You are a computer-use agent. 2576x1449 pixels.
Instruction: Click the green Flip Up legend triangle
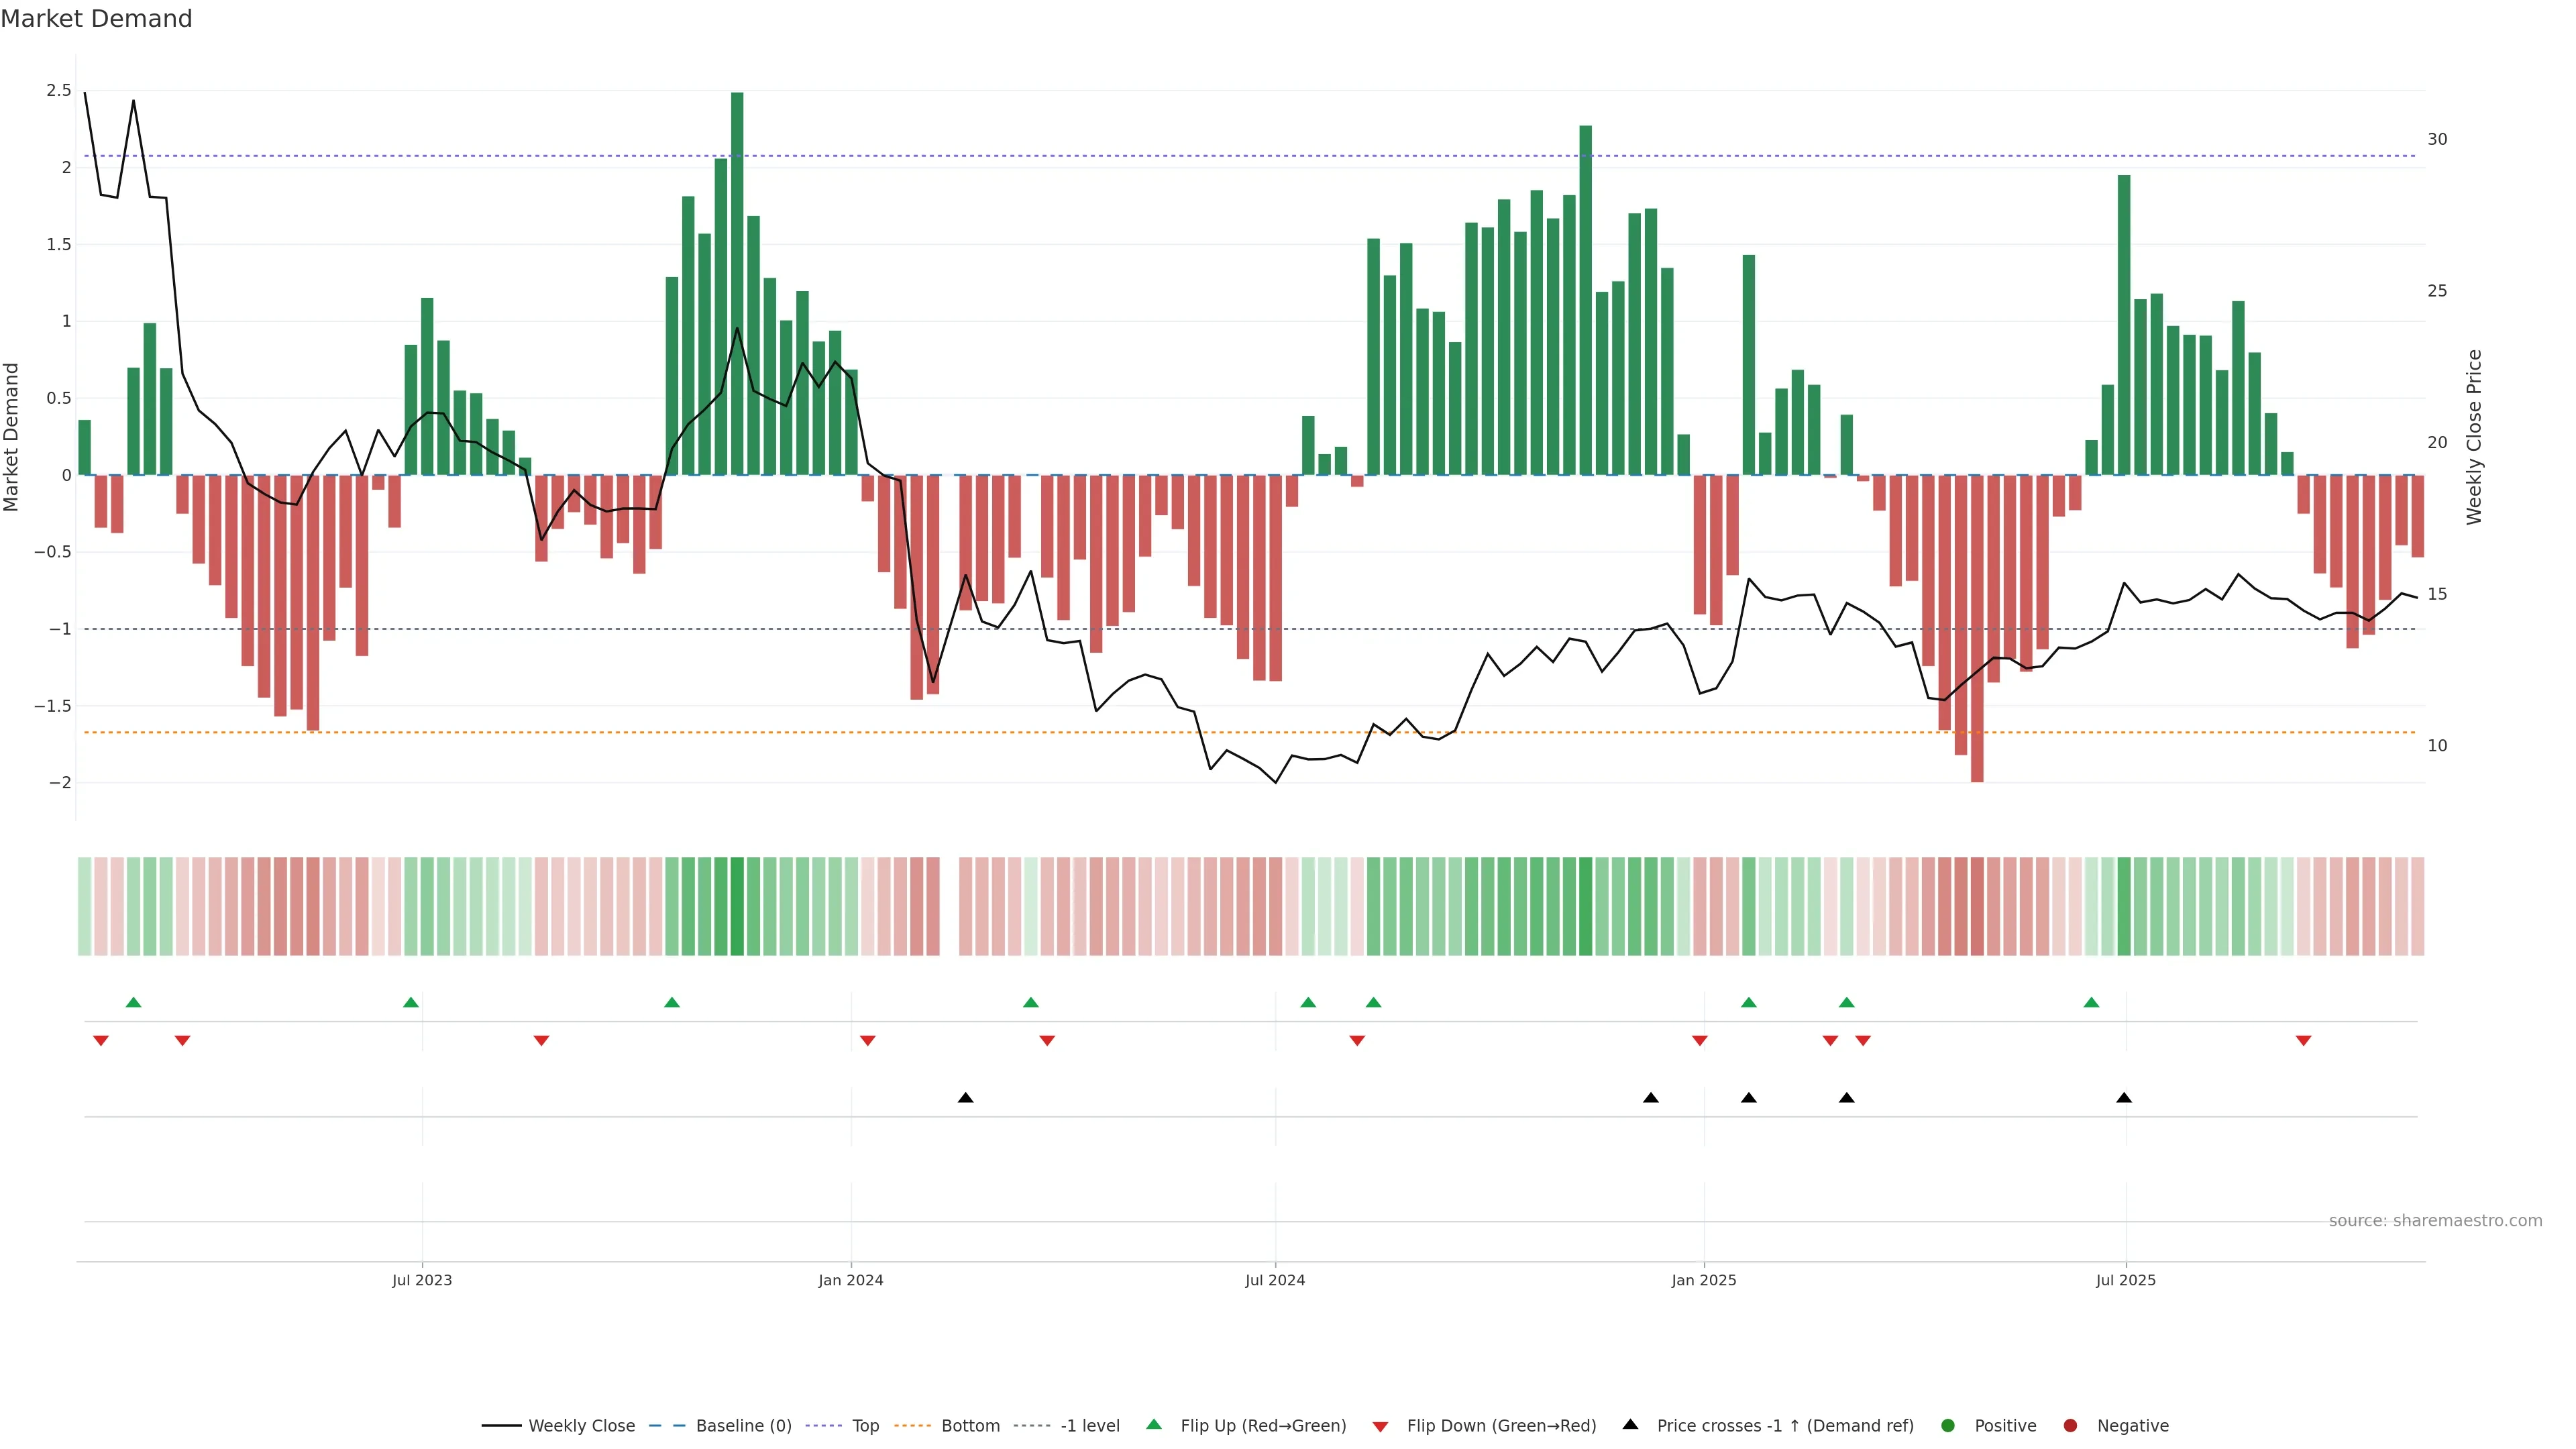(1154, 1425)
